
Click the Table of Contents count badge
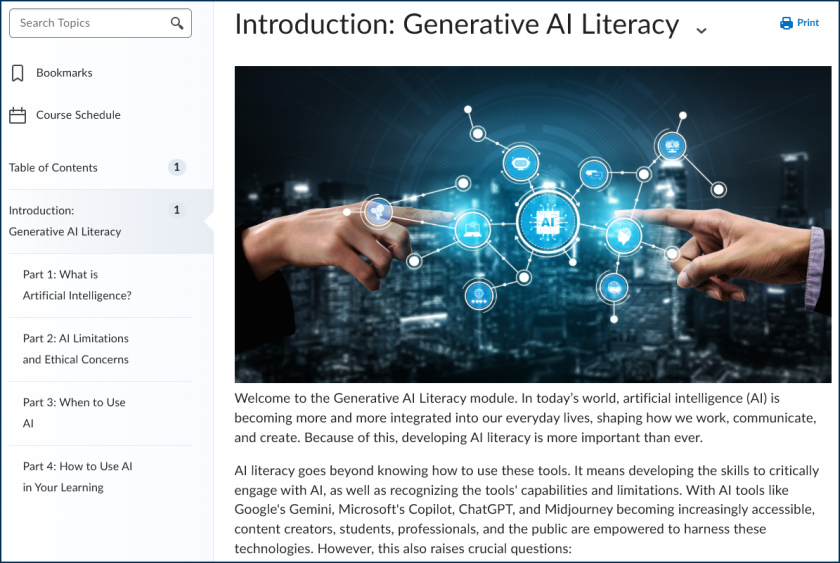point(177,168)
